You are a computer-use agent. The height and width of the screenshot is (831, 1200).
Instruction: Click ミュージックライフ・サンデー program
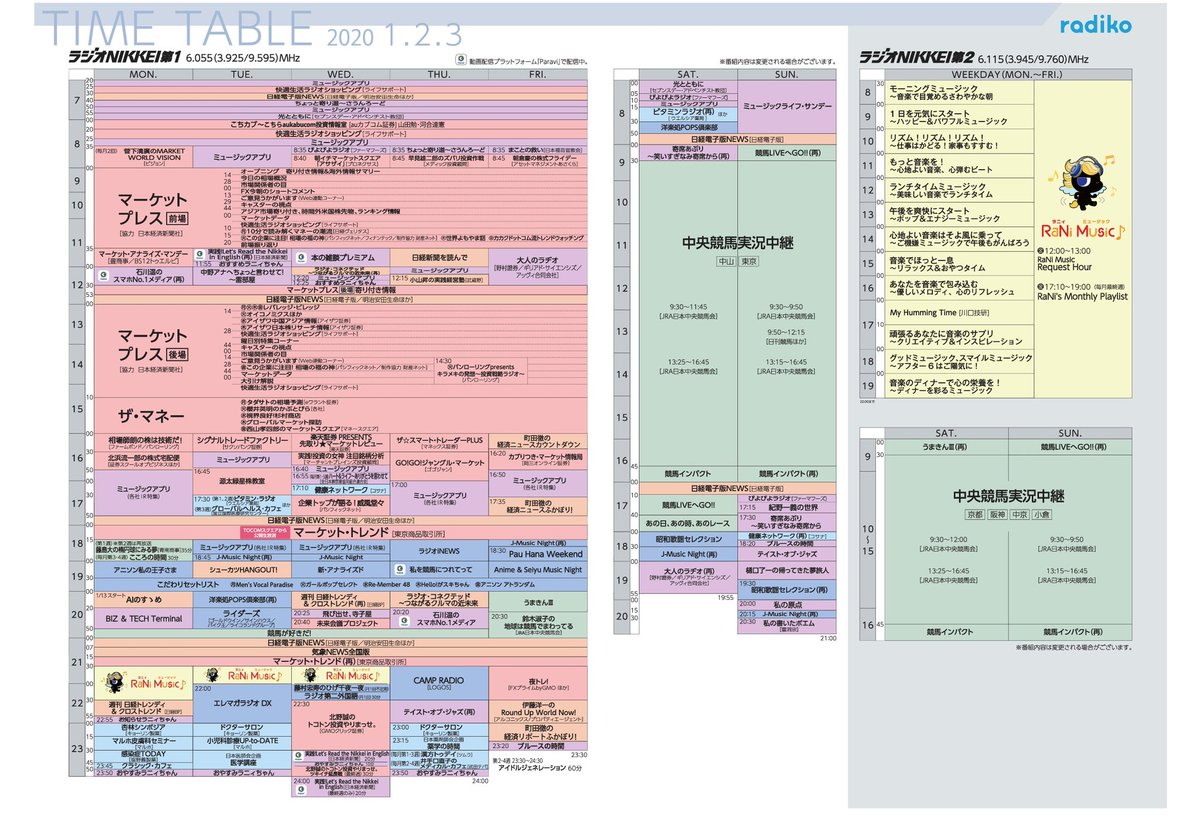786,106
